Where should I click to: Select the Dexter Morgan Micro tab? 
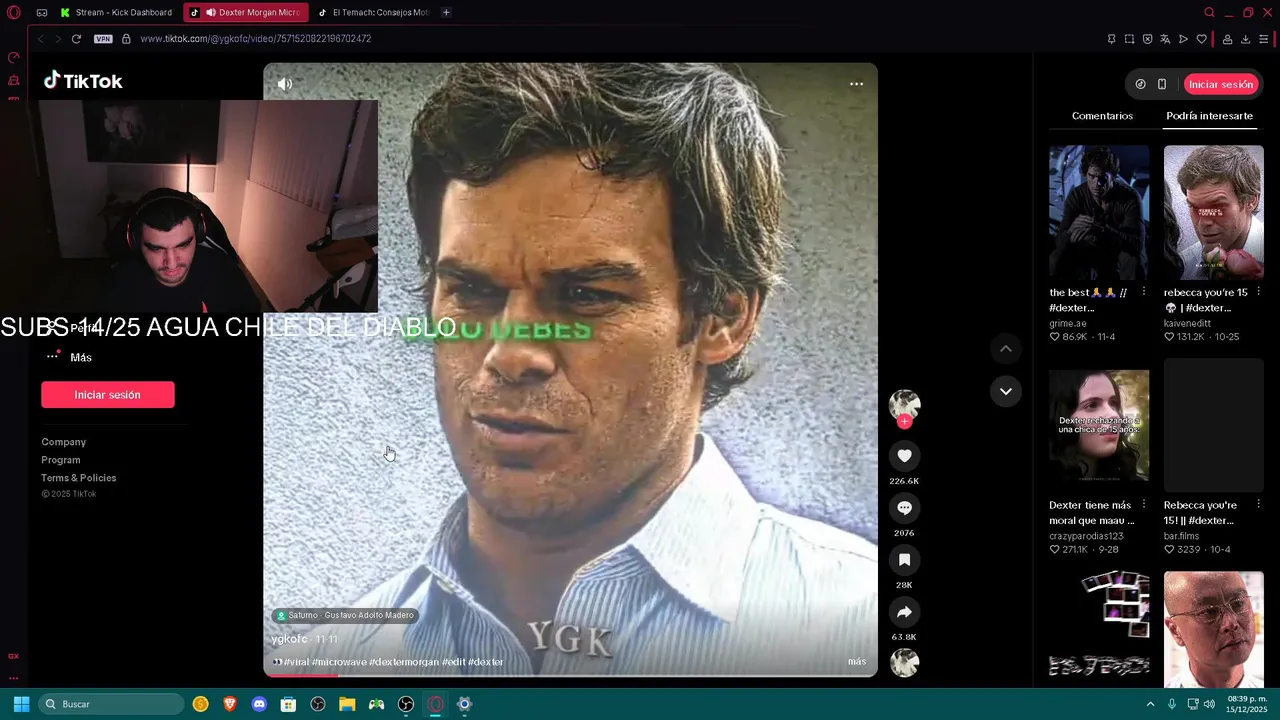click(246, 12)
